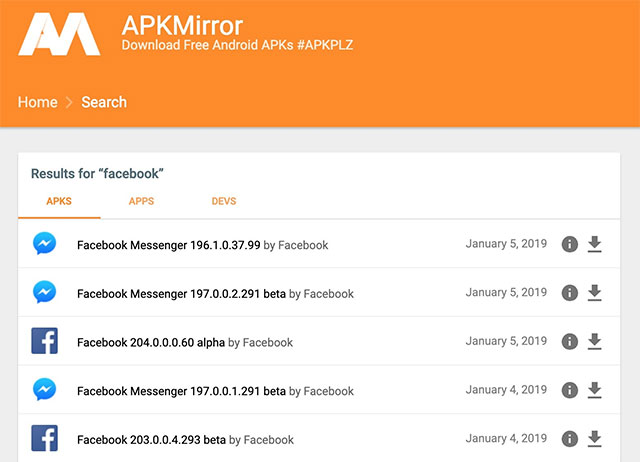Open Facebook Messenger 197.0.0.2.291 beta title link
The height and width of the screenshot is (462, 640).
[x=181, y=294]
